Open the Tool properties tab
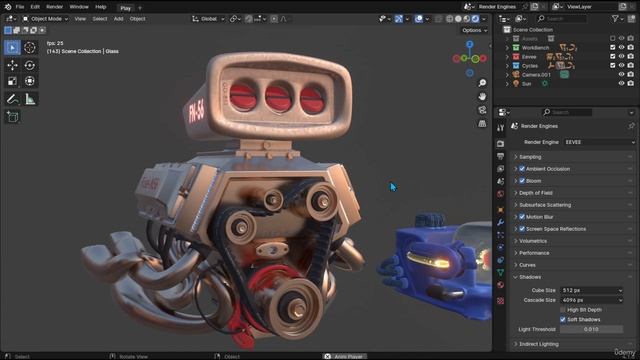The width and height of the screenshot is (640, 360). click(x=500, y=128)
